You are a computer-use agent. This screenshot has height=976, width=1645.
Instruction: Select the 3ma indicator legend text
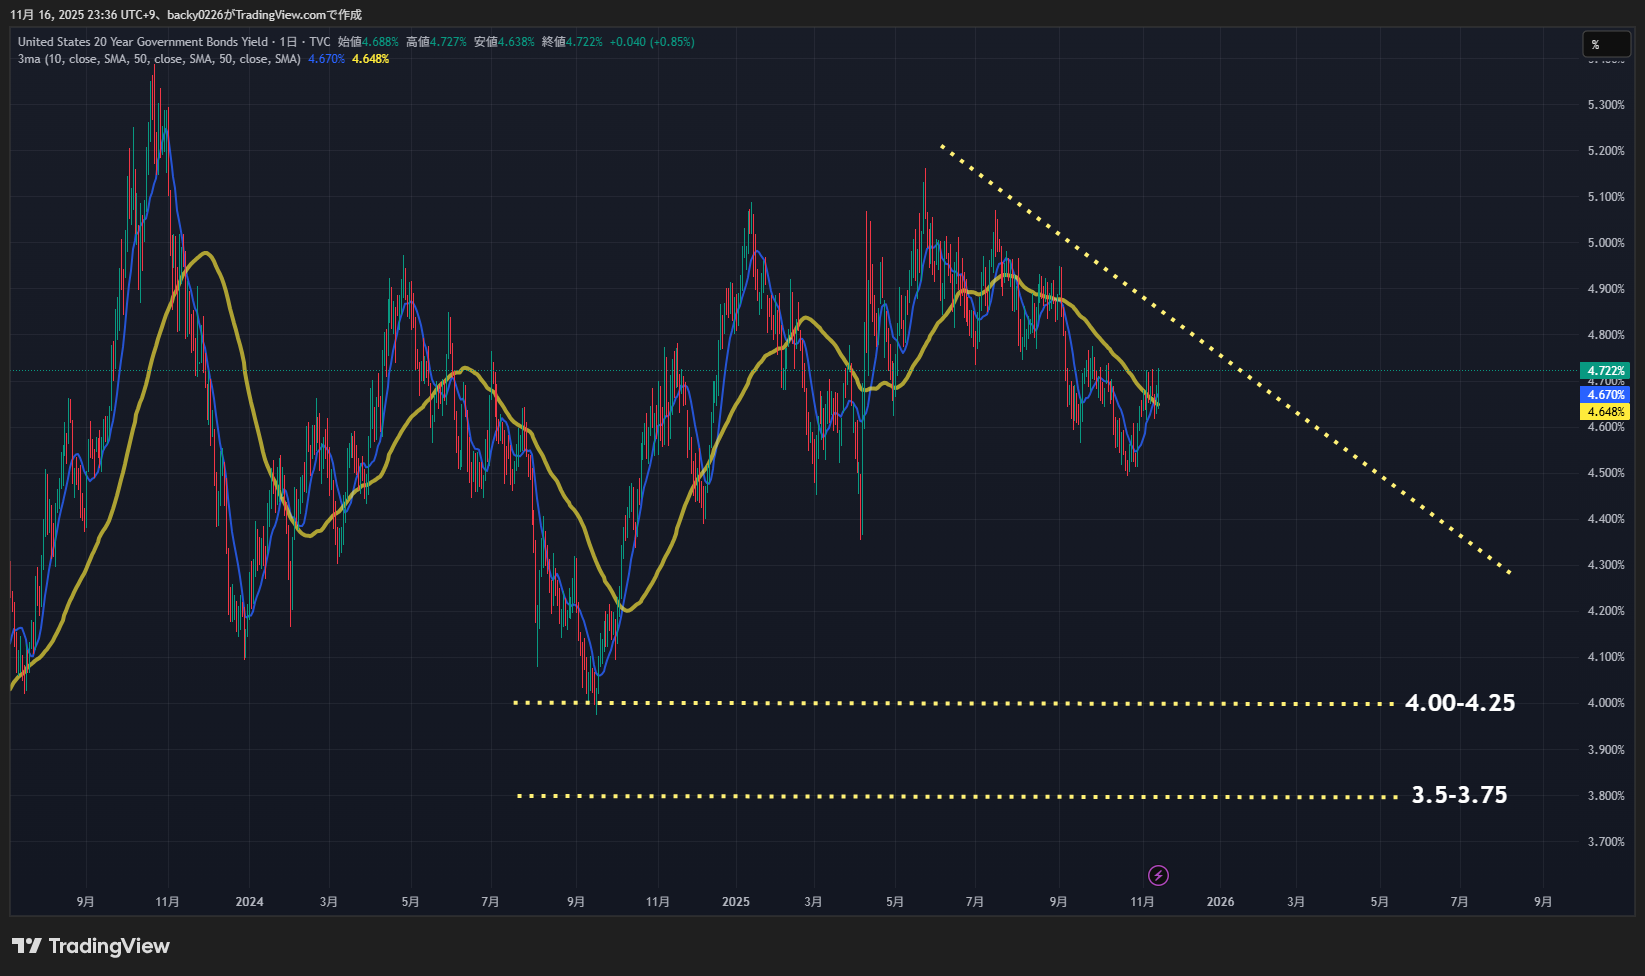click(x=159, y=59)
